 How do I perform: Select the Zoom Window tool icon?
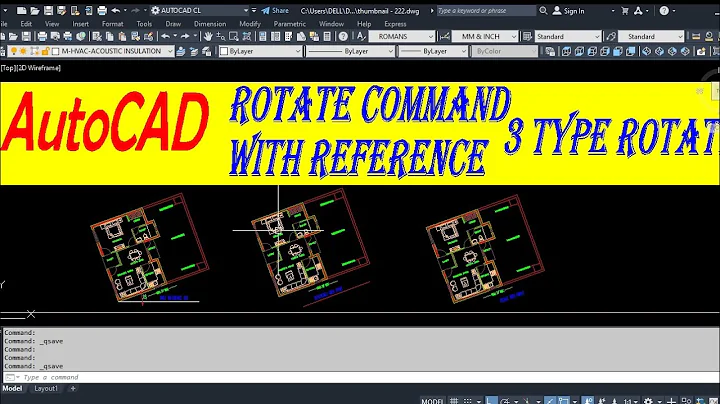[234, 36]
